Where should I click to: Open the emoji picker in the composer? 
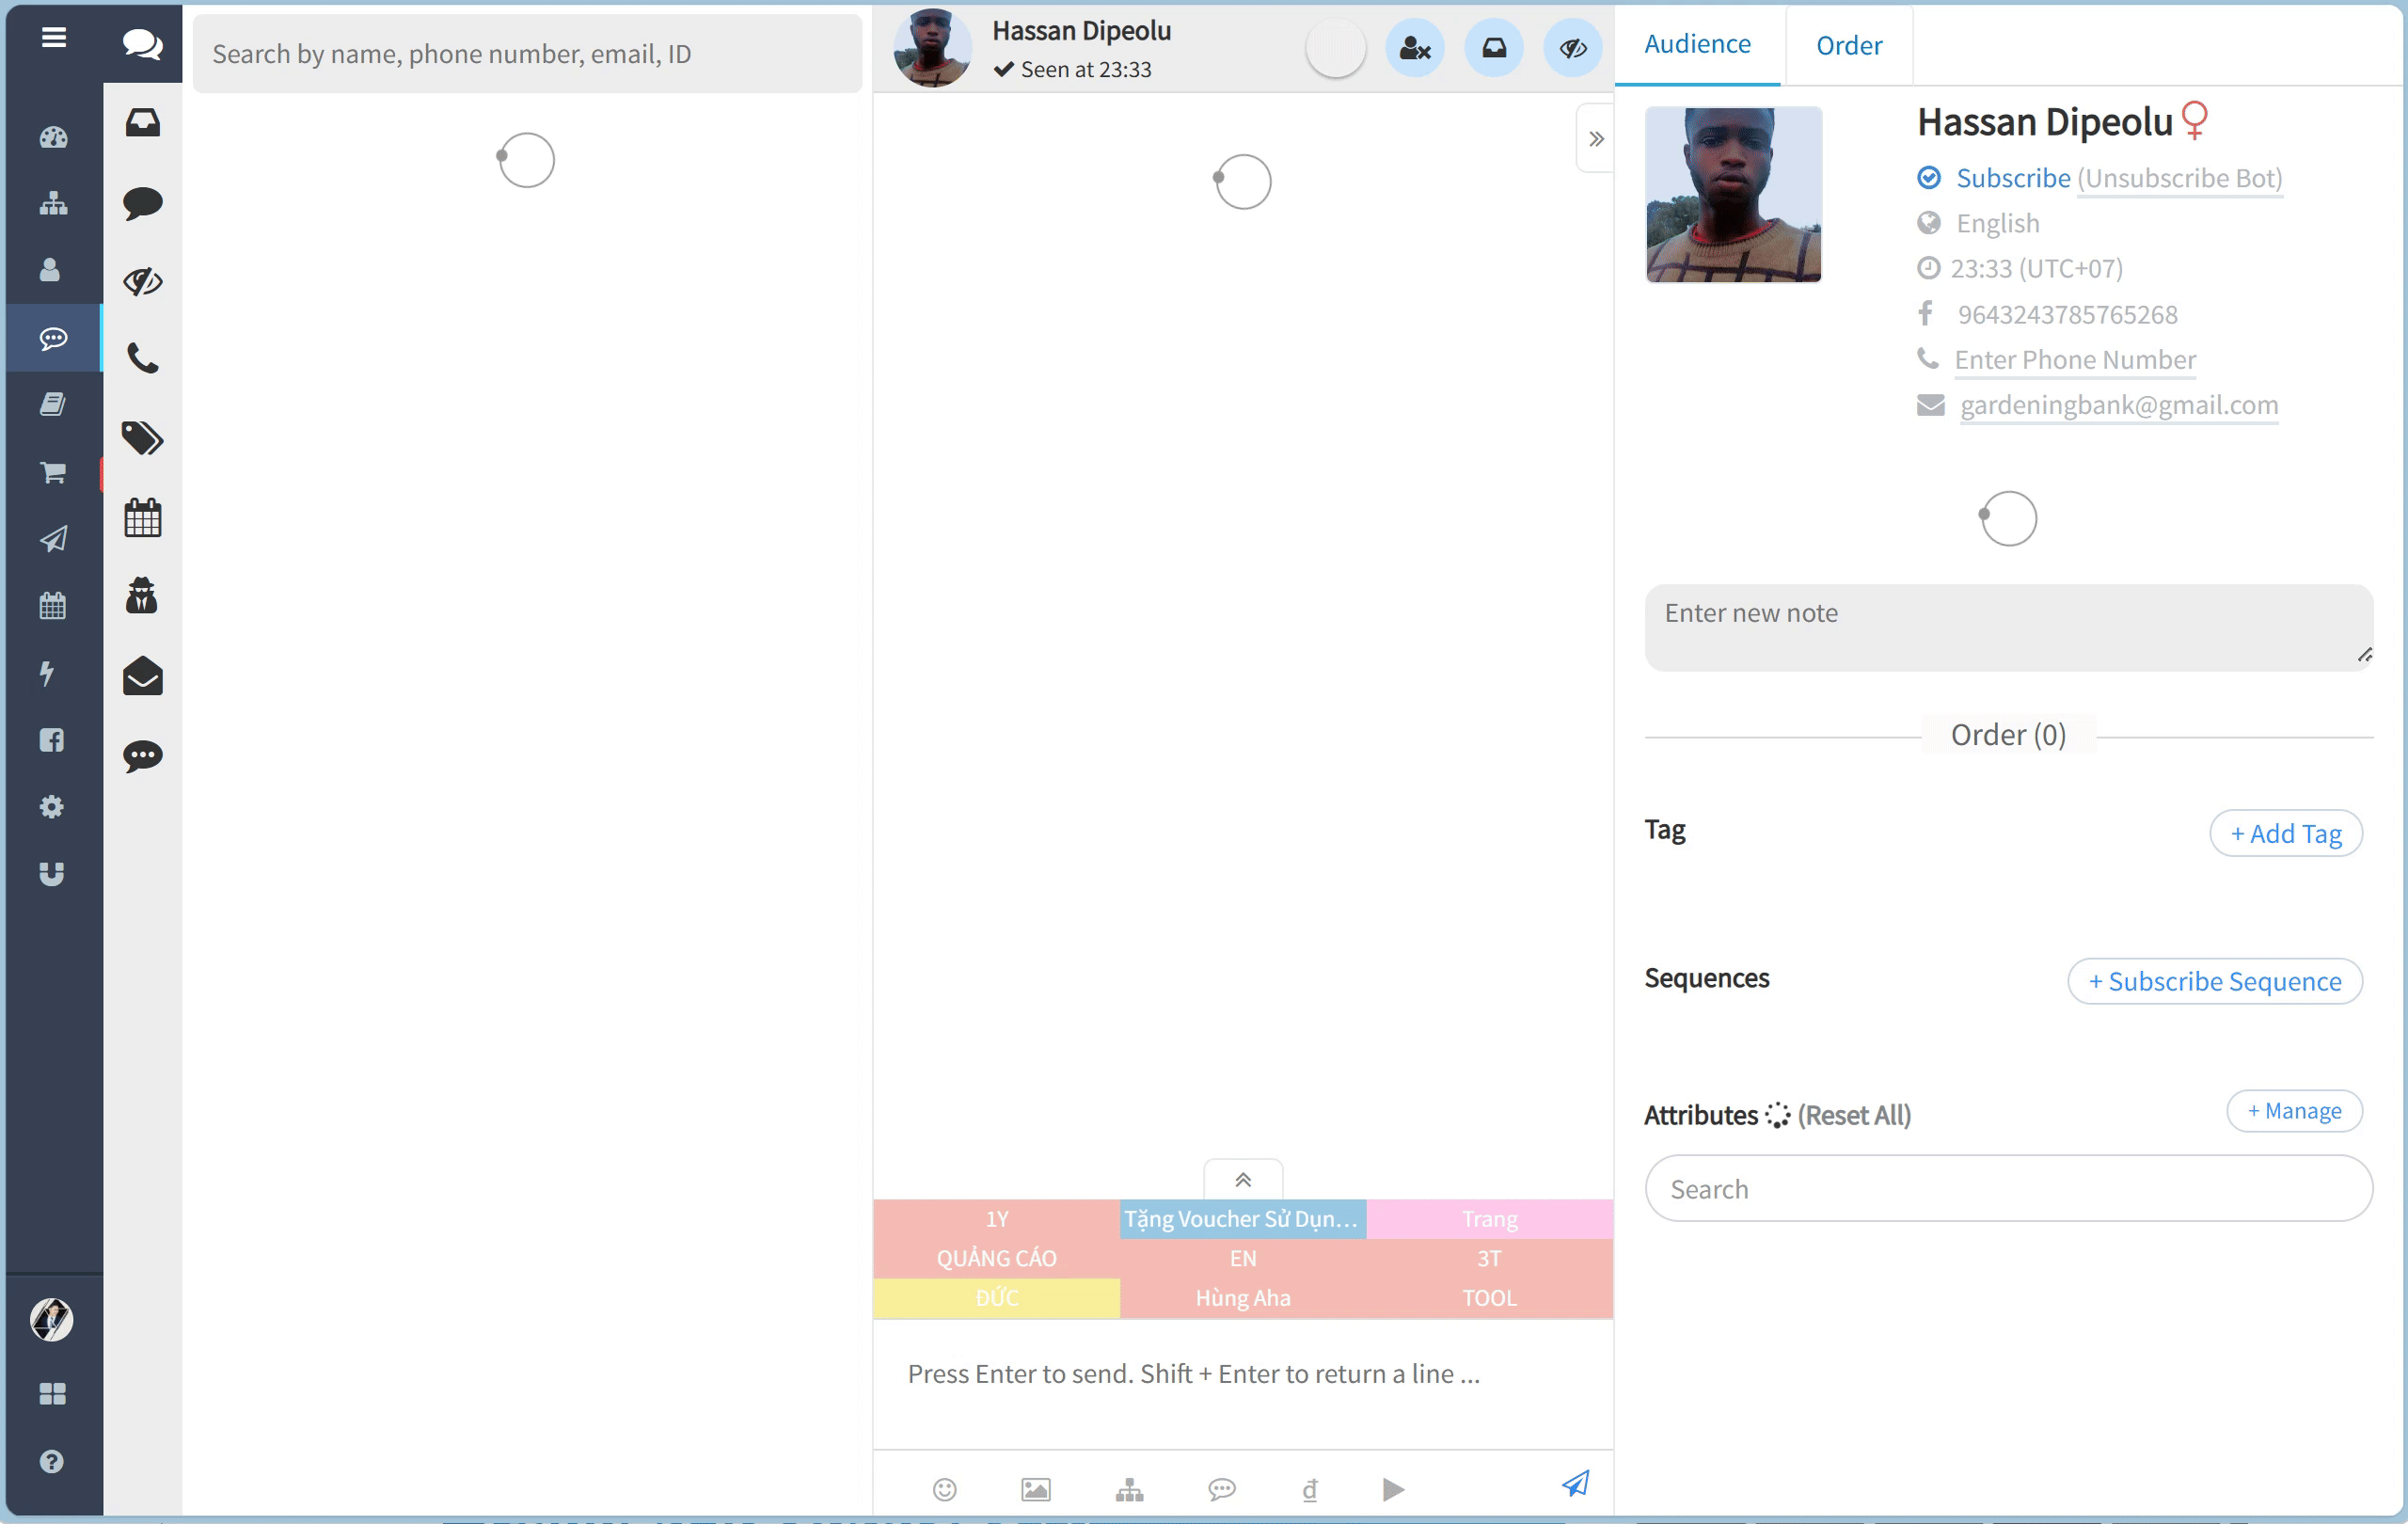(945, 1488)
